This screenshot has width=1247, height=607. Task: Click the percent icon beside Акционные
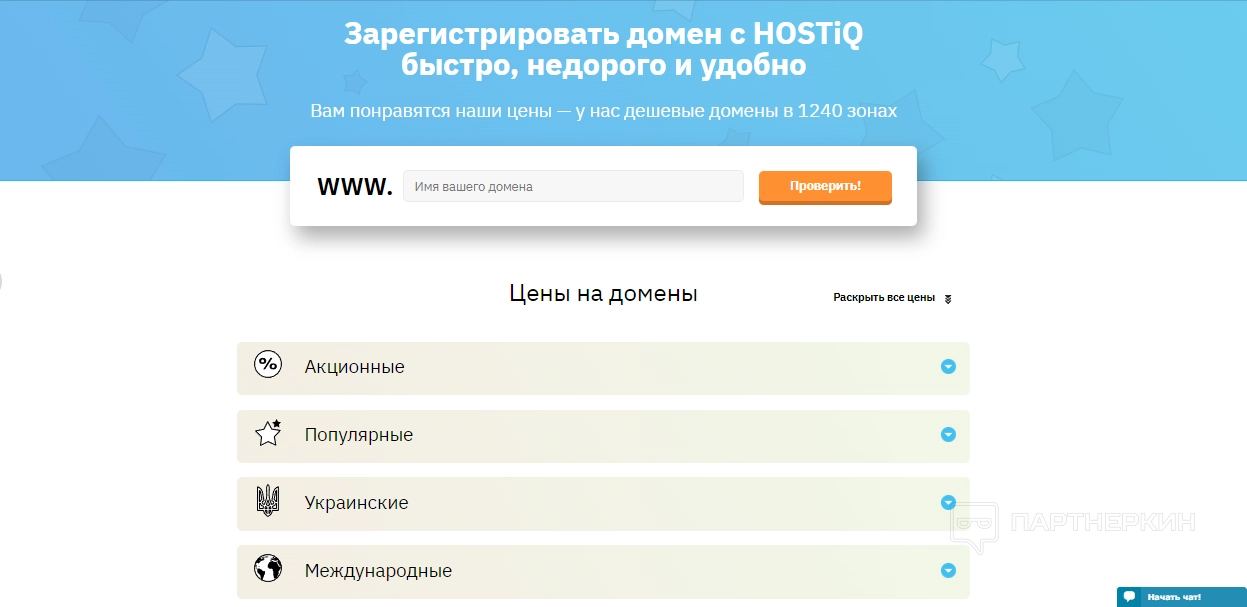268,365
